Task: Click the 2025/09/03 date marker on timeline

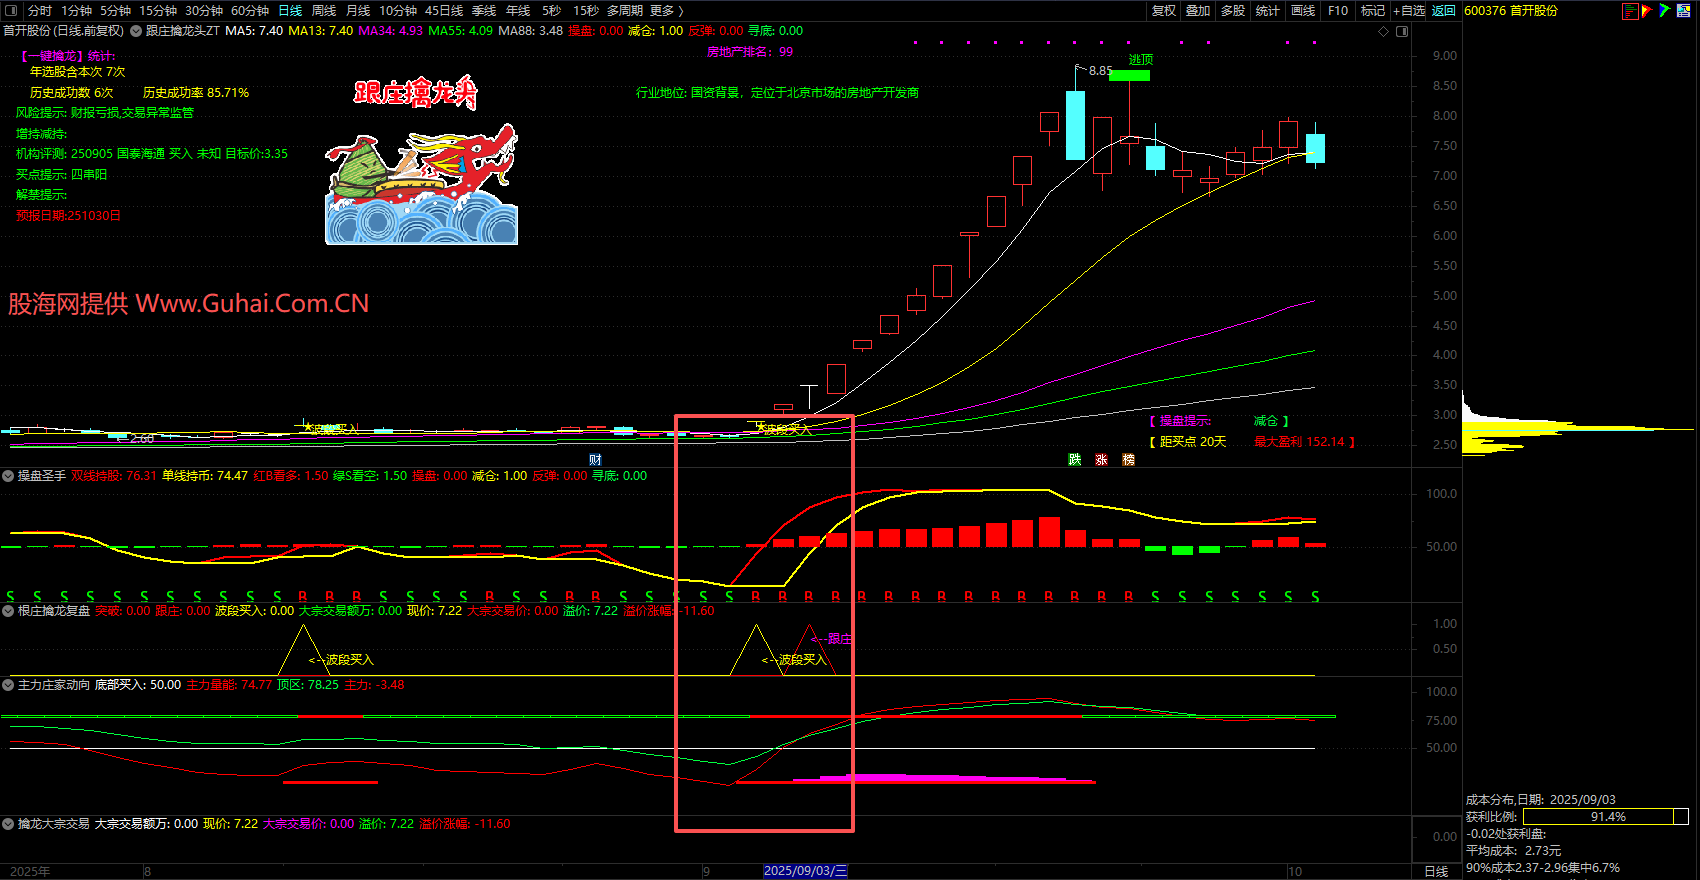Action: click(805, 871)
